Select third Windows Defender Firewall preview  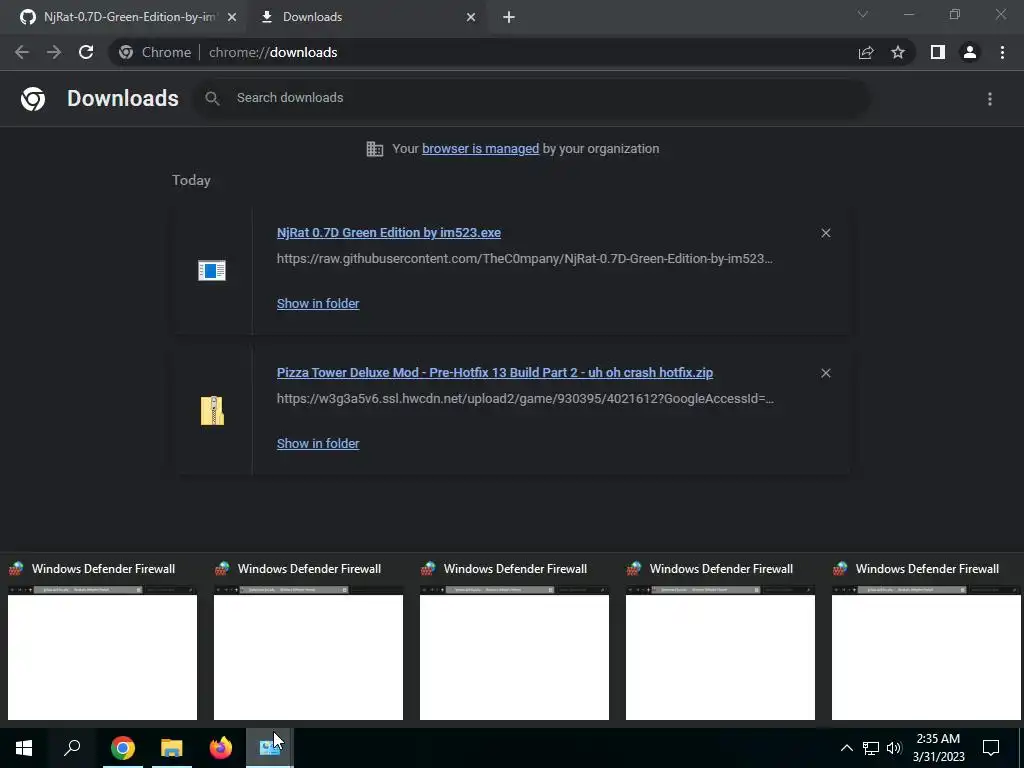pos(515,640)
